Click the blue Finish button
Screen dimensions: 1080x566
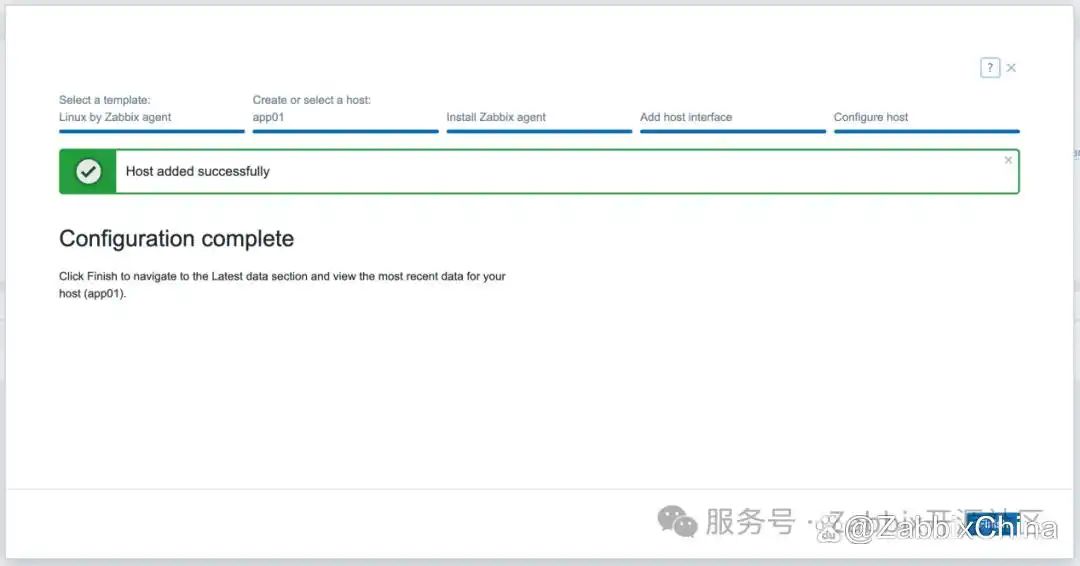(x=993, y=525)
